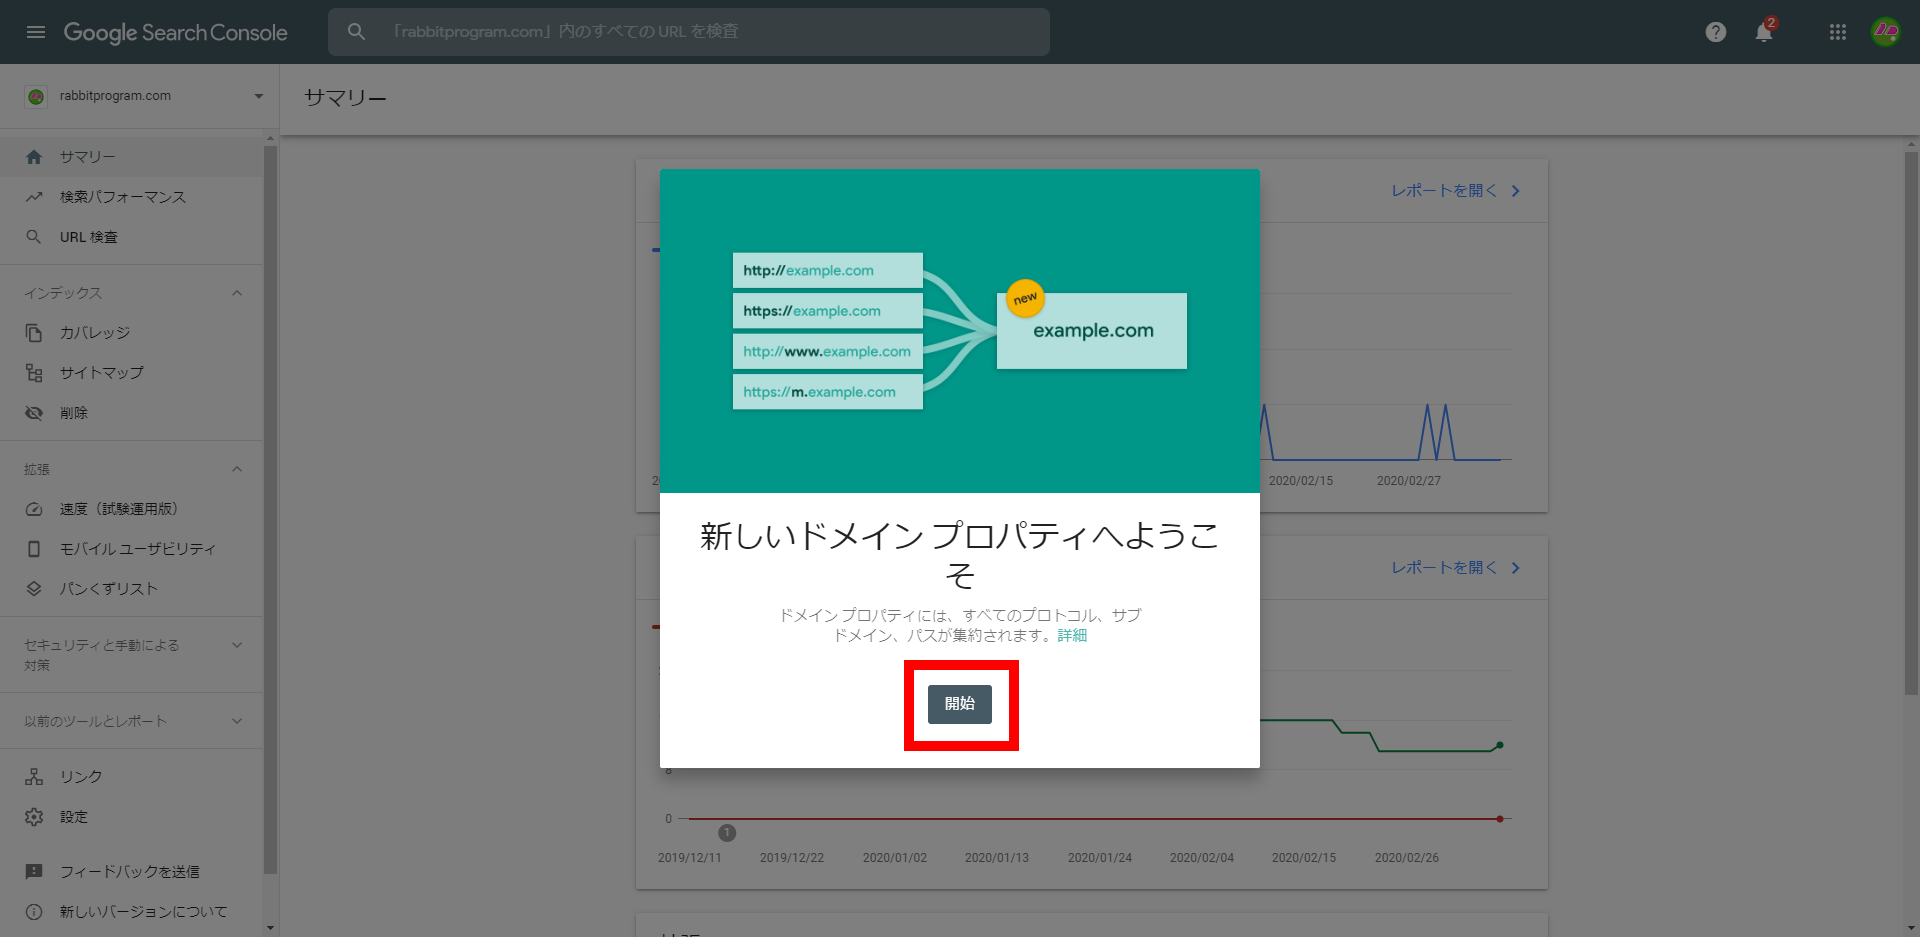Image resolution: width=1920 pixels, height=937 pixels.
Task: Click the magnifier icon beside URL 検査
Action: click(34, 237)
